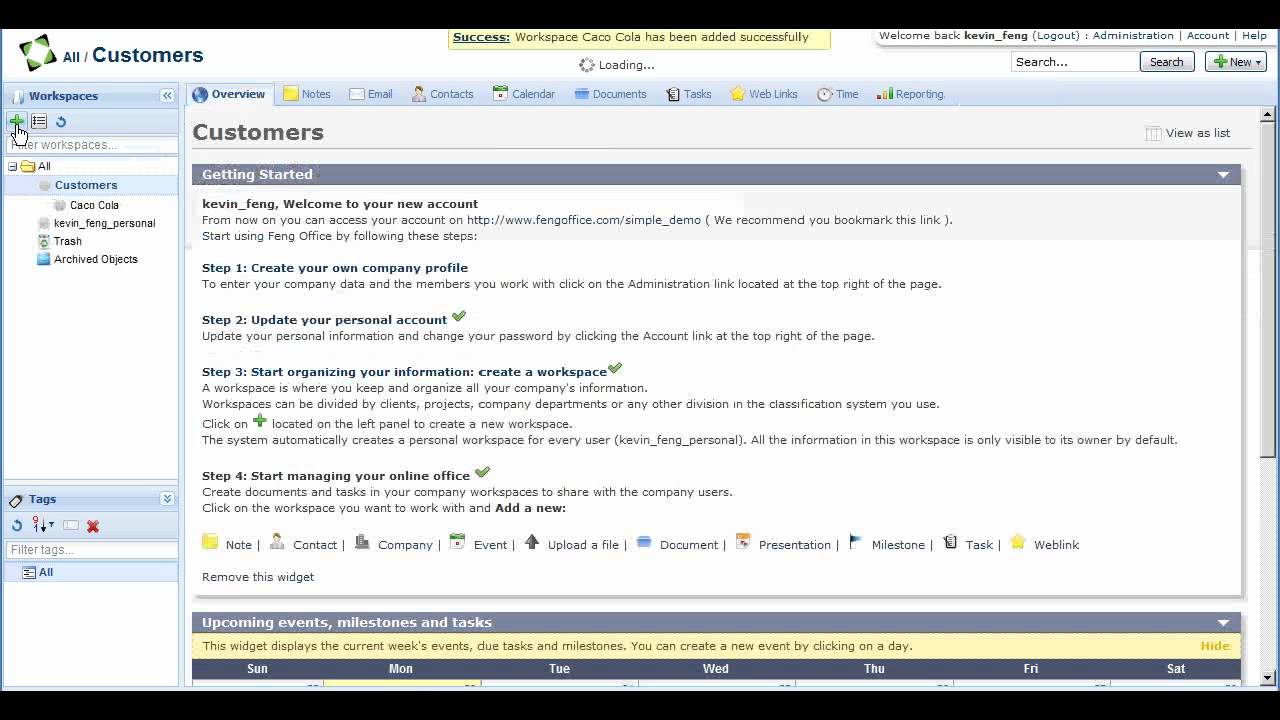This screenshot has height=720, width=1280.
Task: Collapse Upcoming events widget
Action: [1223, 623]
